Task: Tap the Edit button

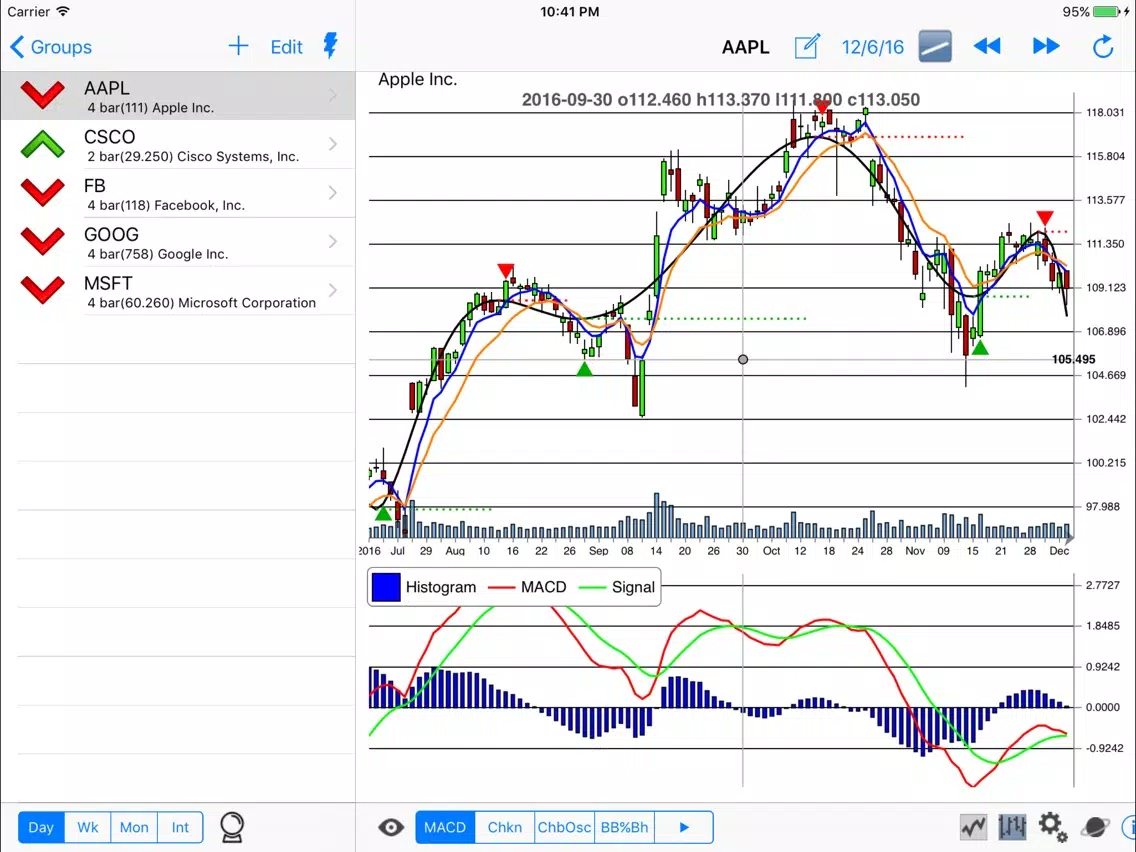Action: point(286,47)
